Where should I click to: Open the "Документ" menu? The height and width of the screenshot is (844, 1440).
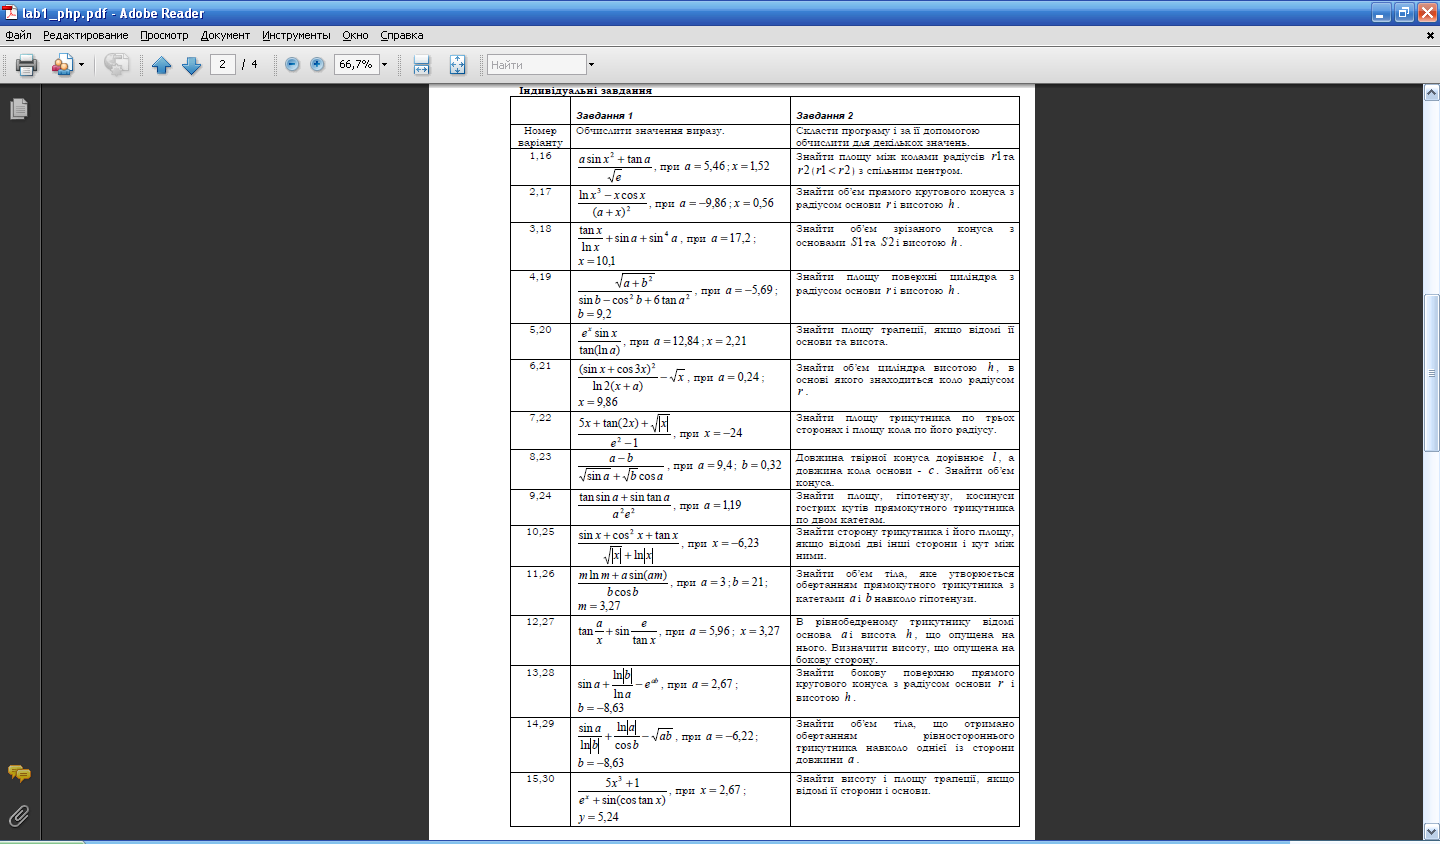click(225, 35)
